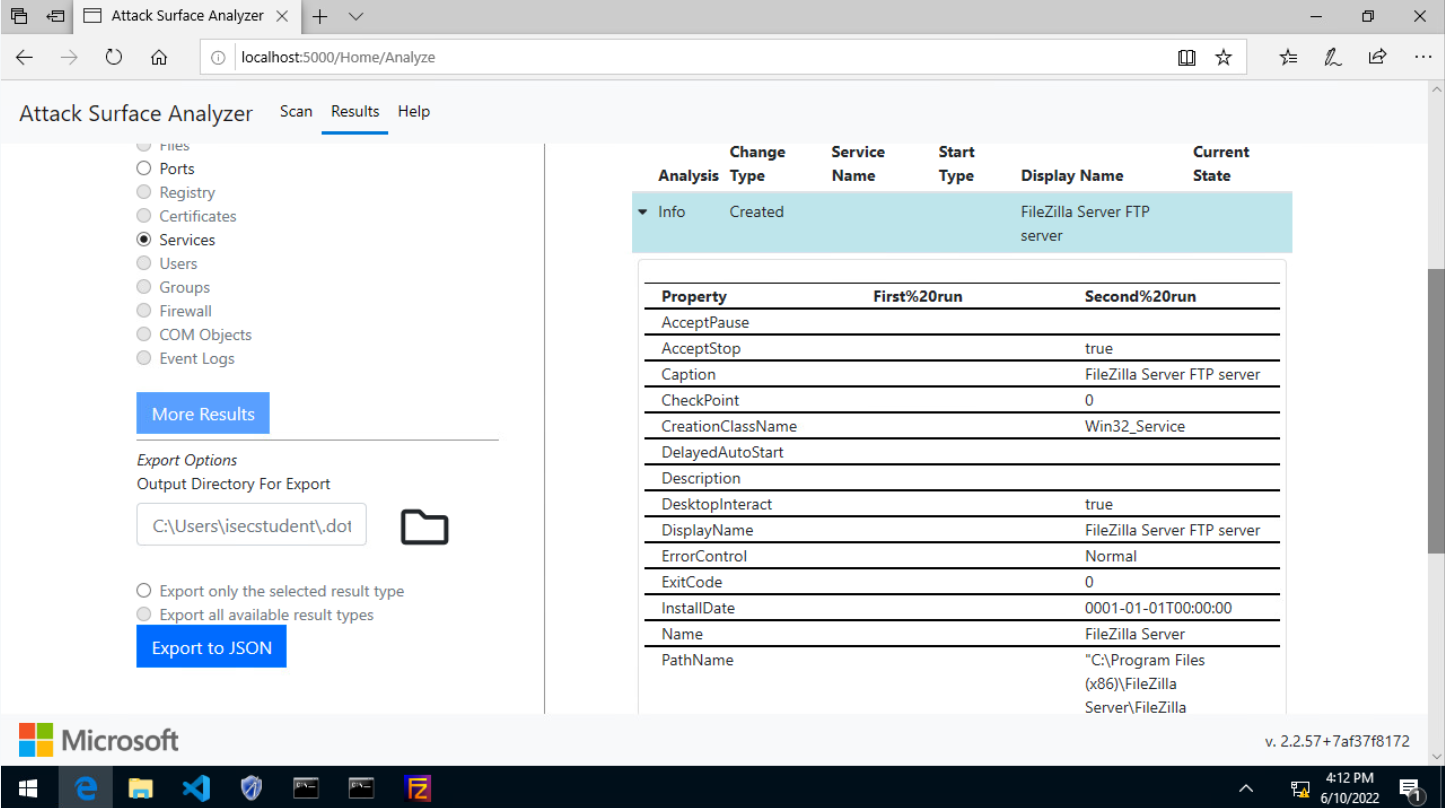This screenshot has height=808, width=1445.
Task: Open the Help tab
Action: [414, 111]
